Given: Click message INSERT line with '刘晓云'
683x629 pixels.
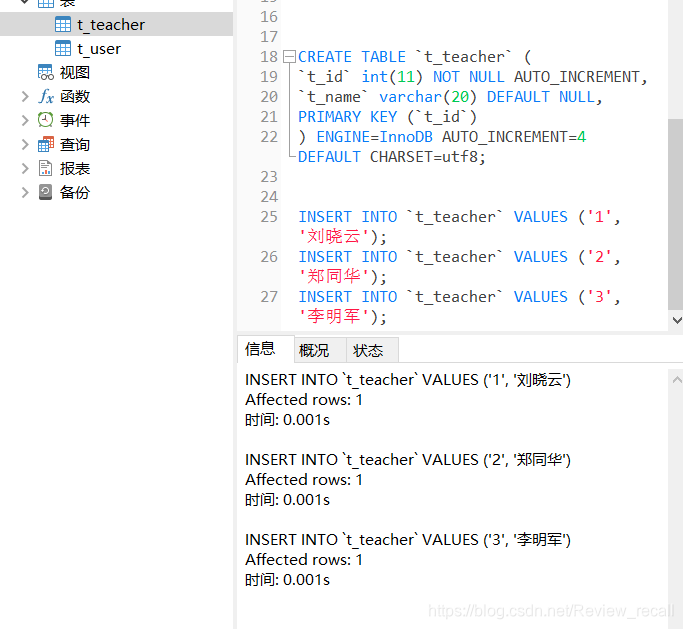Looking at the screenshot, I should tap(408, 380).
